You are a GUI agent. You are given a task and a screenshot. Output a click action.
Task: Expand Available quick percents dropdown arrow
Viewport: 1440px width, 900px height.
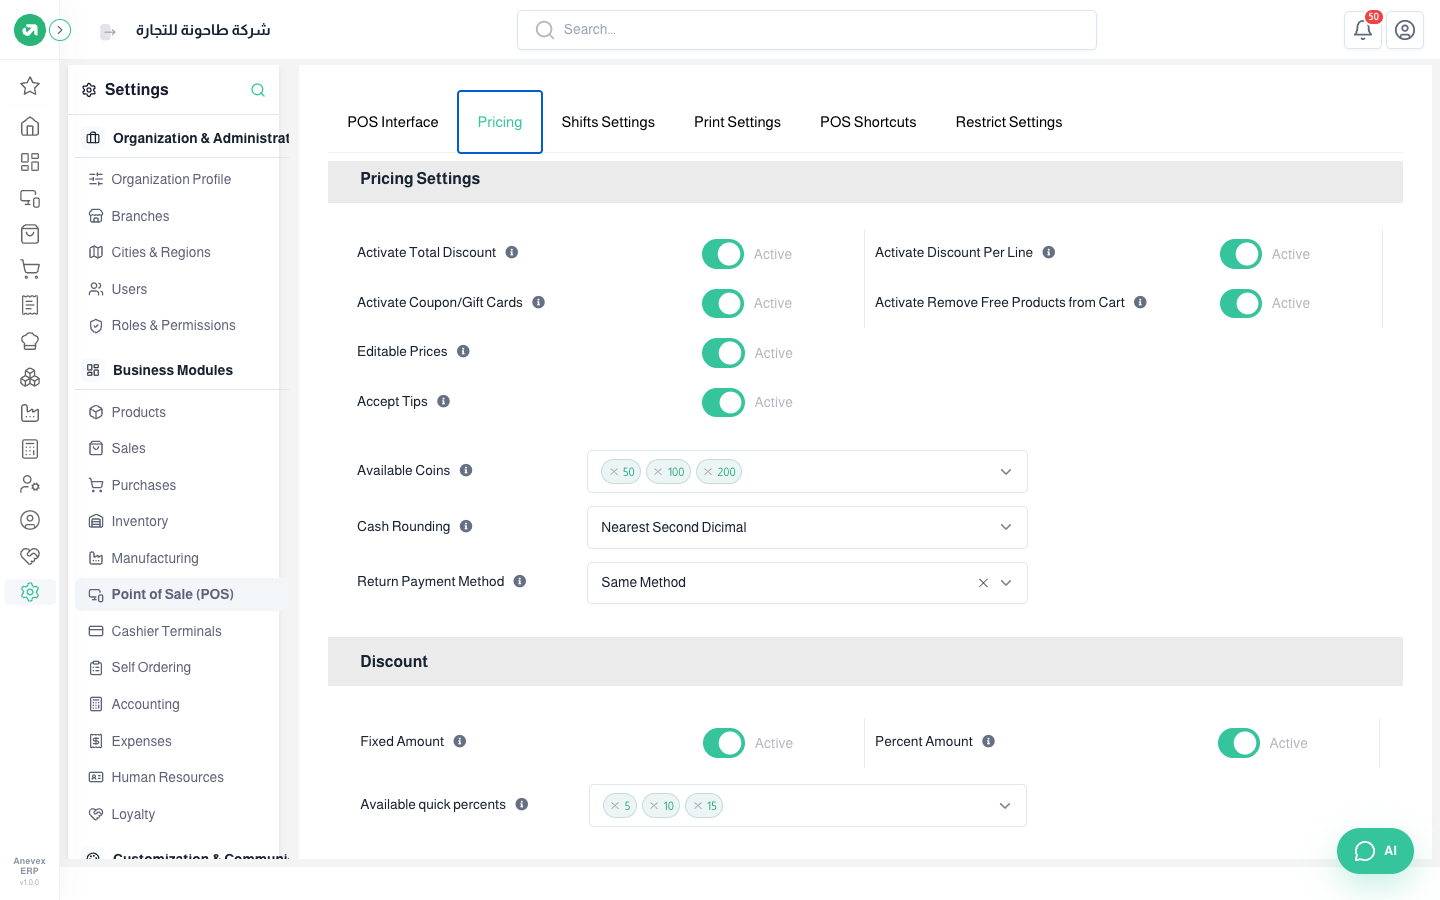pos(1005,806)
